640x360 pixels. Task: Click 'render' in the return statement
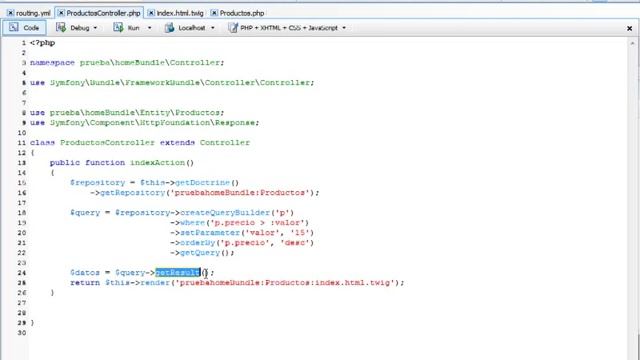pyautogui.click(x=155, y=282)
